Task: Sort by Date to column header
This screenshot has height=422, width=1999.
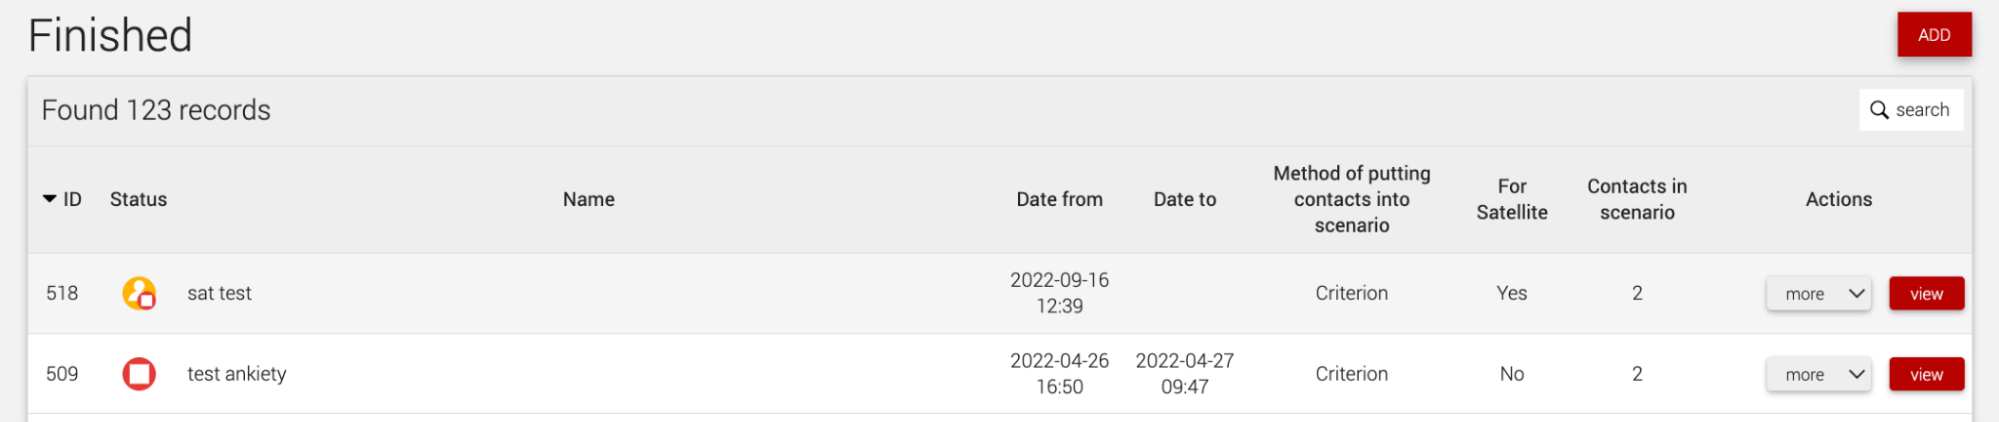Action: coord(1185,199)
